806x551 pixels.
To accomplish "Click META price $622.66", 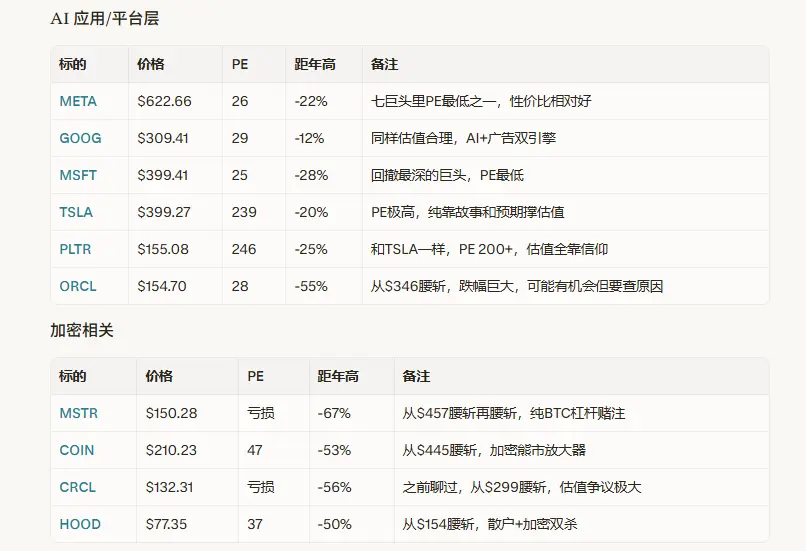I will [164, 101].
